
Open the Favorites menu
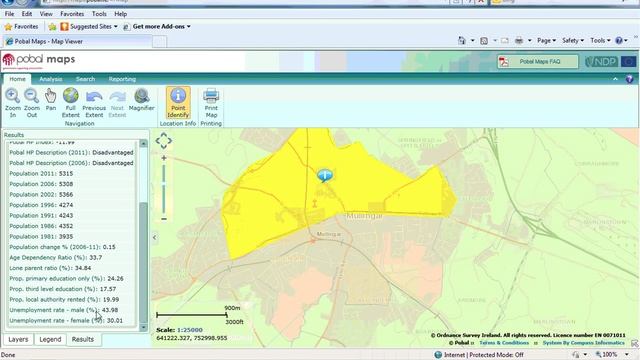pyautogui.click(x=72, y=14)
